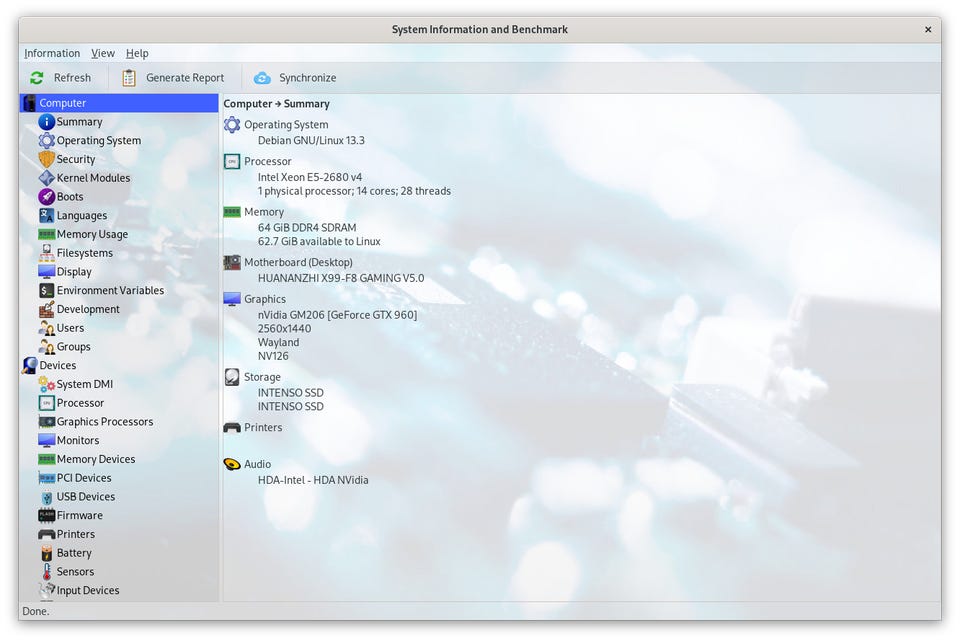Viewport: 960px width, 641px height.
Task: Click the Refresh toolbar icon
Action: pos(37,78)
